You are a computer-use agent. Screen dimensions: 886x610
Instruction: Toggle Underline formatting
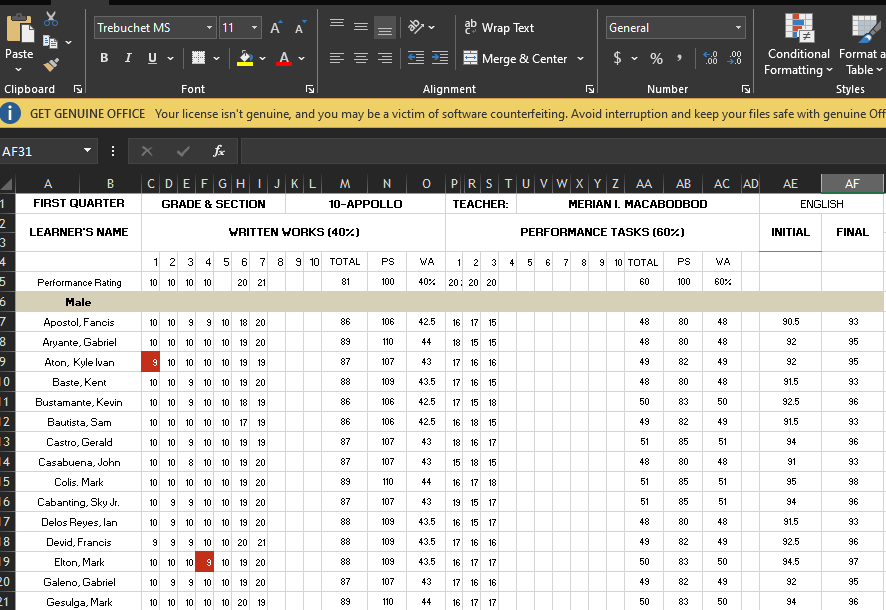pos(152,58)
